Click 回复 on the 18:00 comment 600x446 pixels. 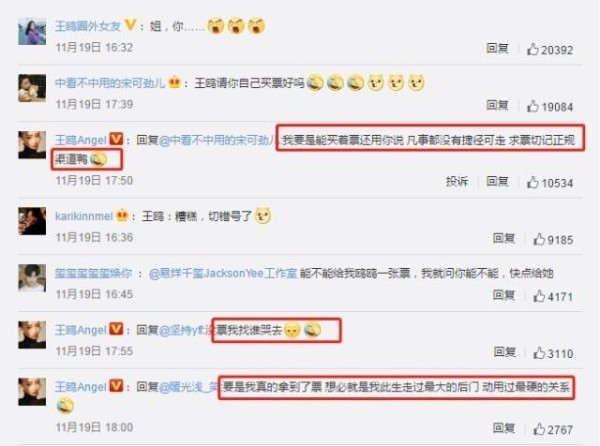[x=504, y=428]
